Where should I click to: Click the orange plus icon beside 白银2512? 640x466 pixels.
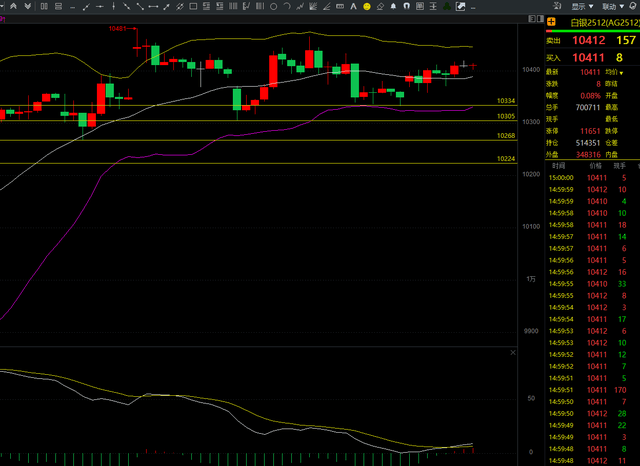point(550,22)
